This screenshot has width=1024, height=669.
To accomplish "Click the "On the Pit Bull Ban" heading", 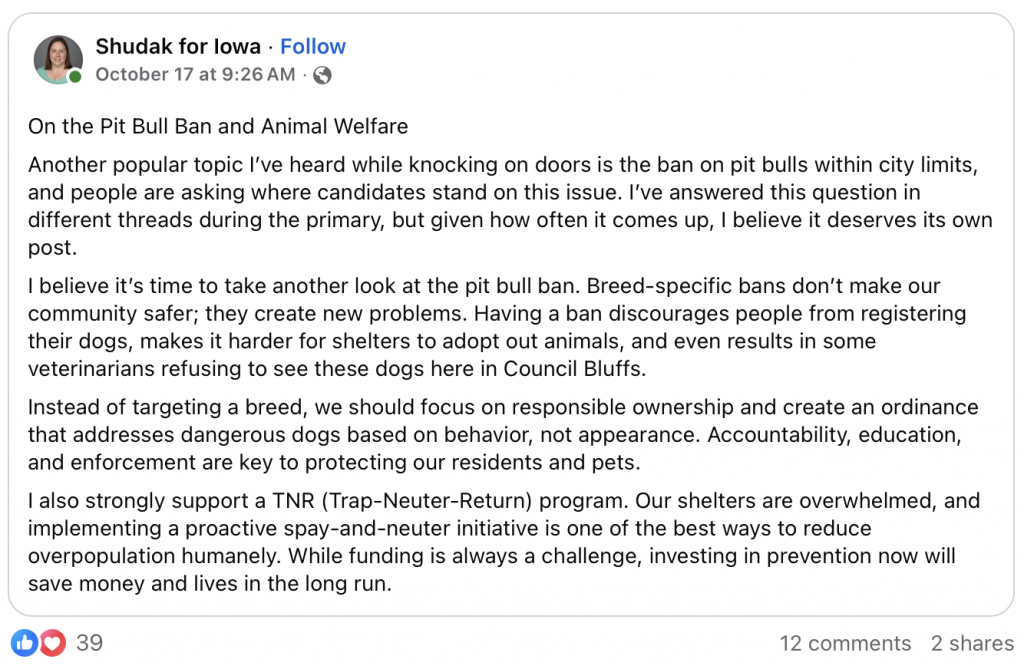I will pos(218,126).
